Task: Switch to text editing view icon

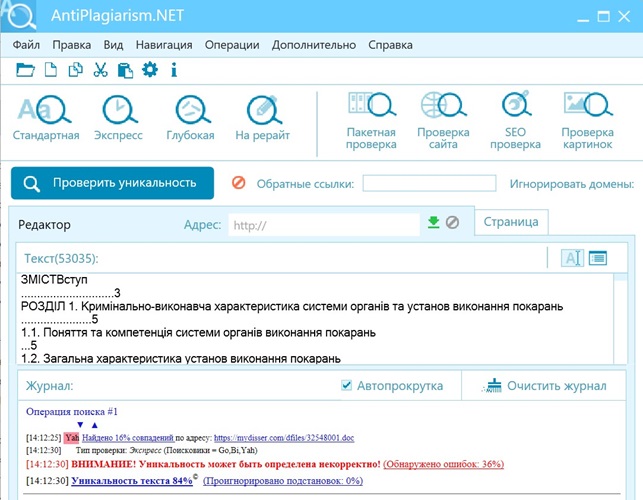Action: [x=572, y=258]
